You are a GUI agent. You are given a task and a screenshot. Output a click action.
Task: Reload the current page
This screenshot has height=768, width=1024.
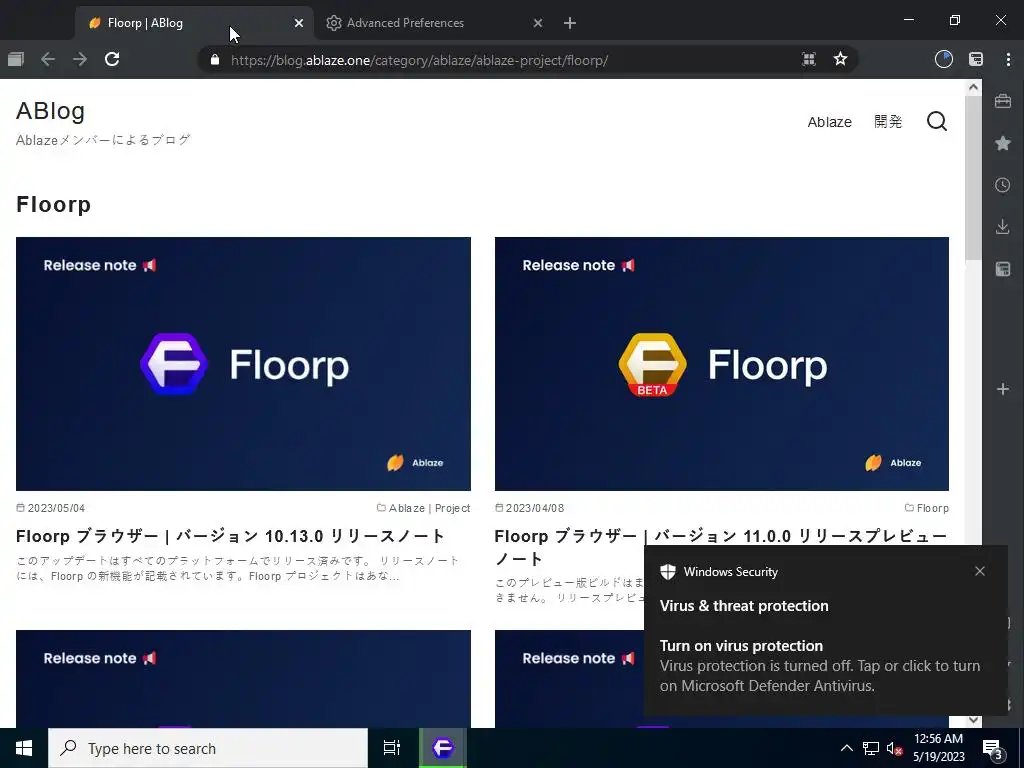(x=112, y=59)
